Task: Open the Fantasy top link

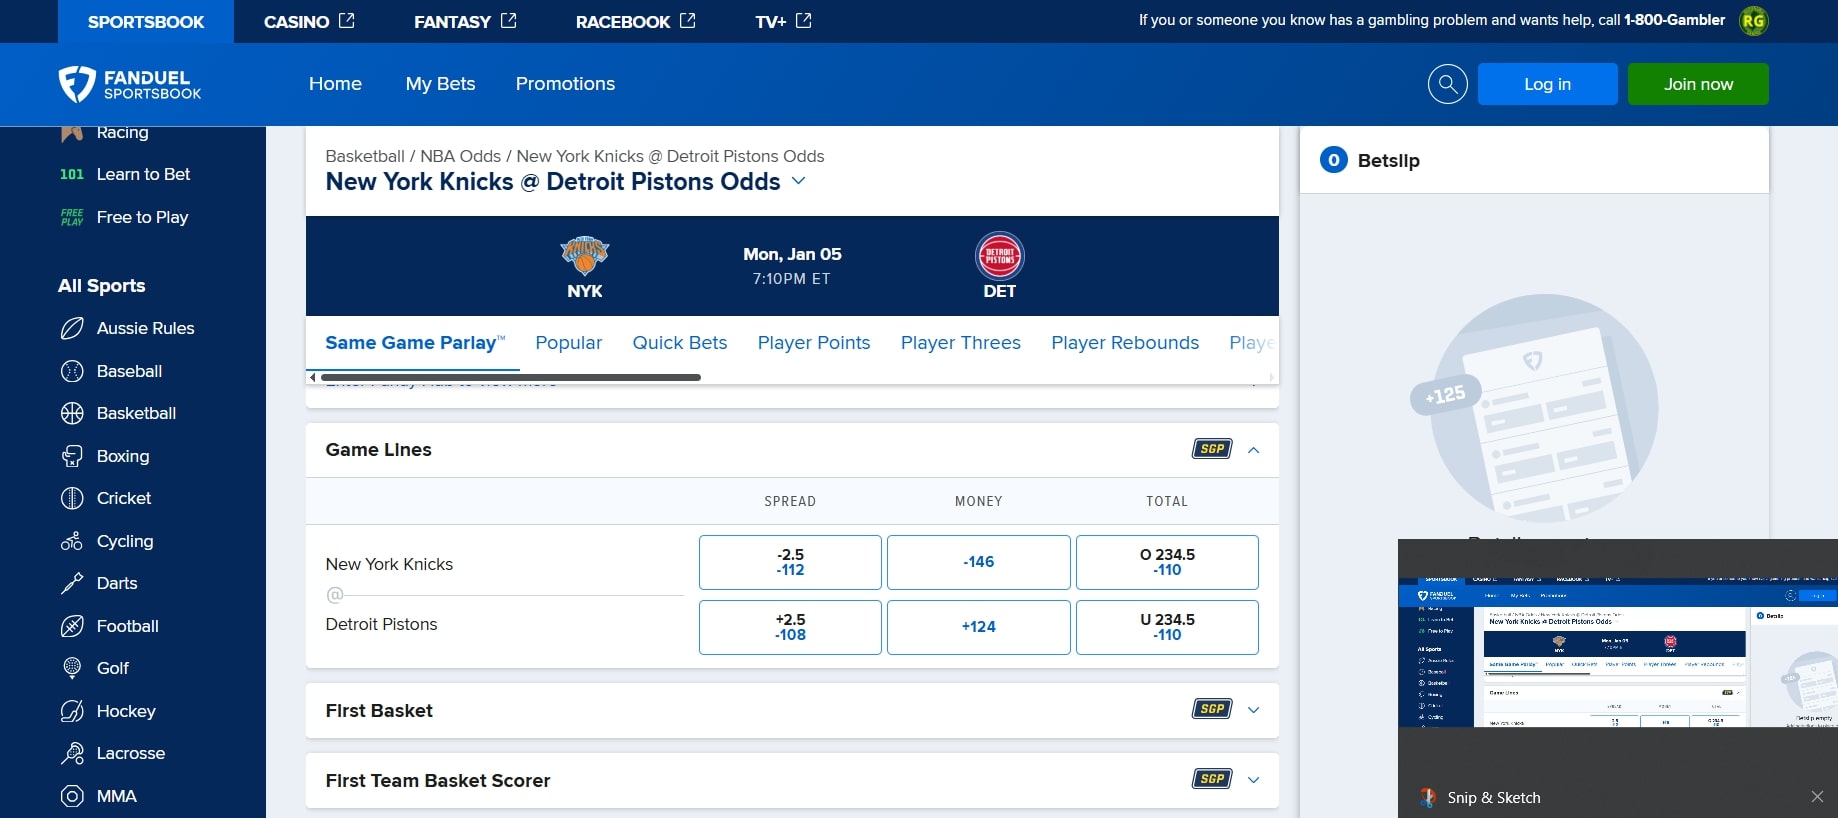Action: [x=465, y=21]
